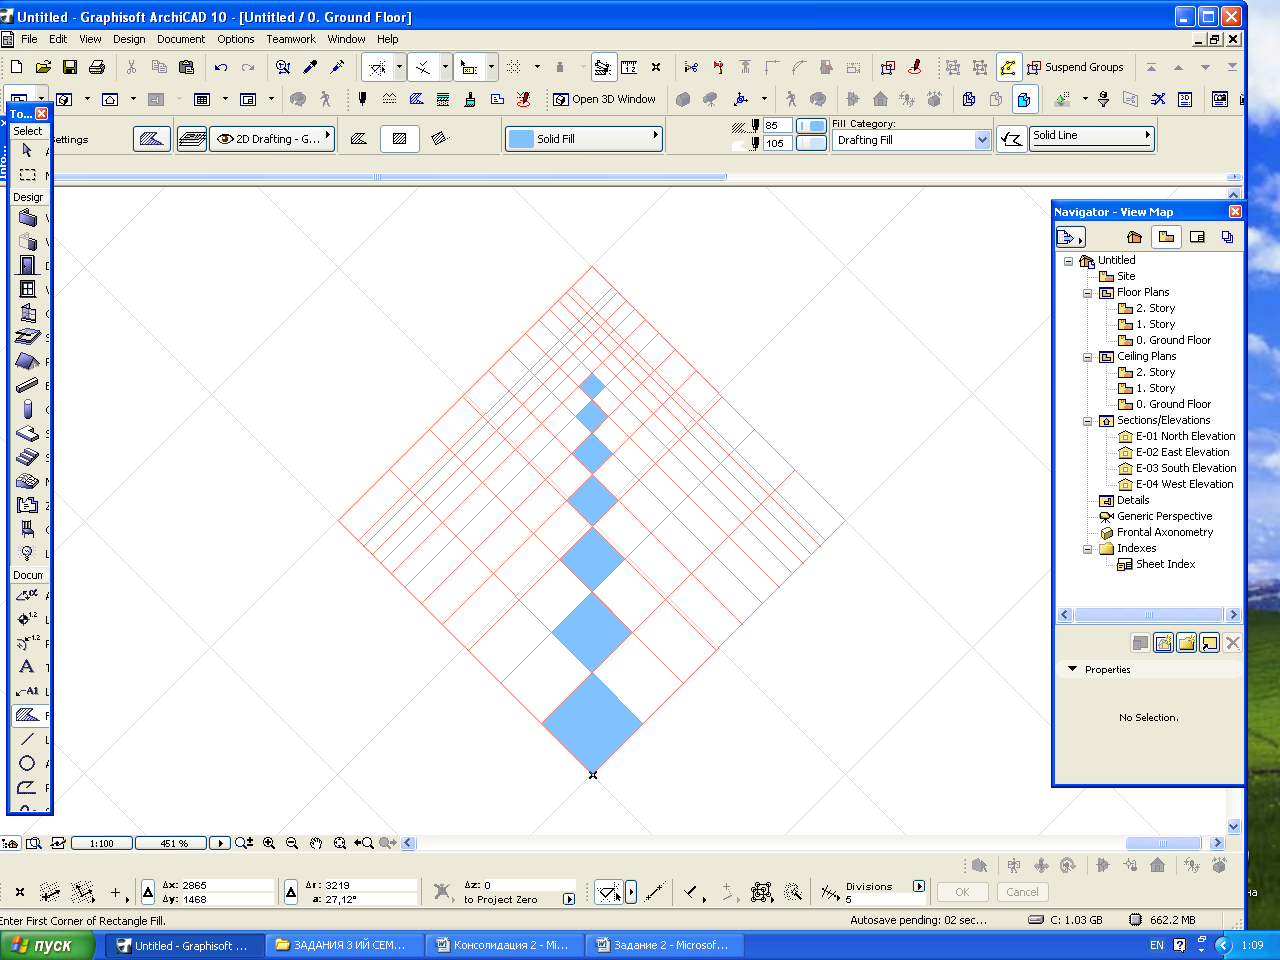This screenshot has width=1280, height=960.
Task: Click the Fit in Window icon
Action: pos(340,843)
